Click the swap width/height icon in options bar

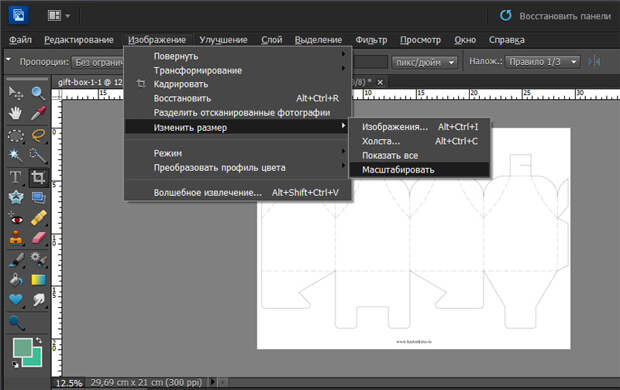click(x=594, y=62)
